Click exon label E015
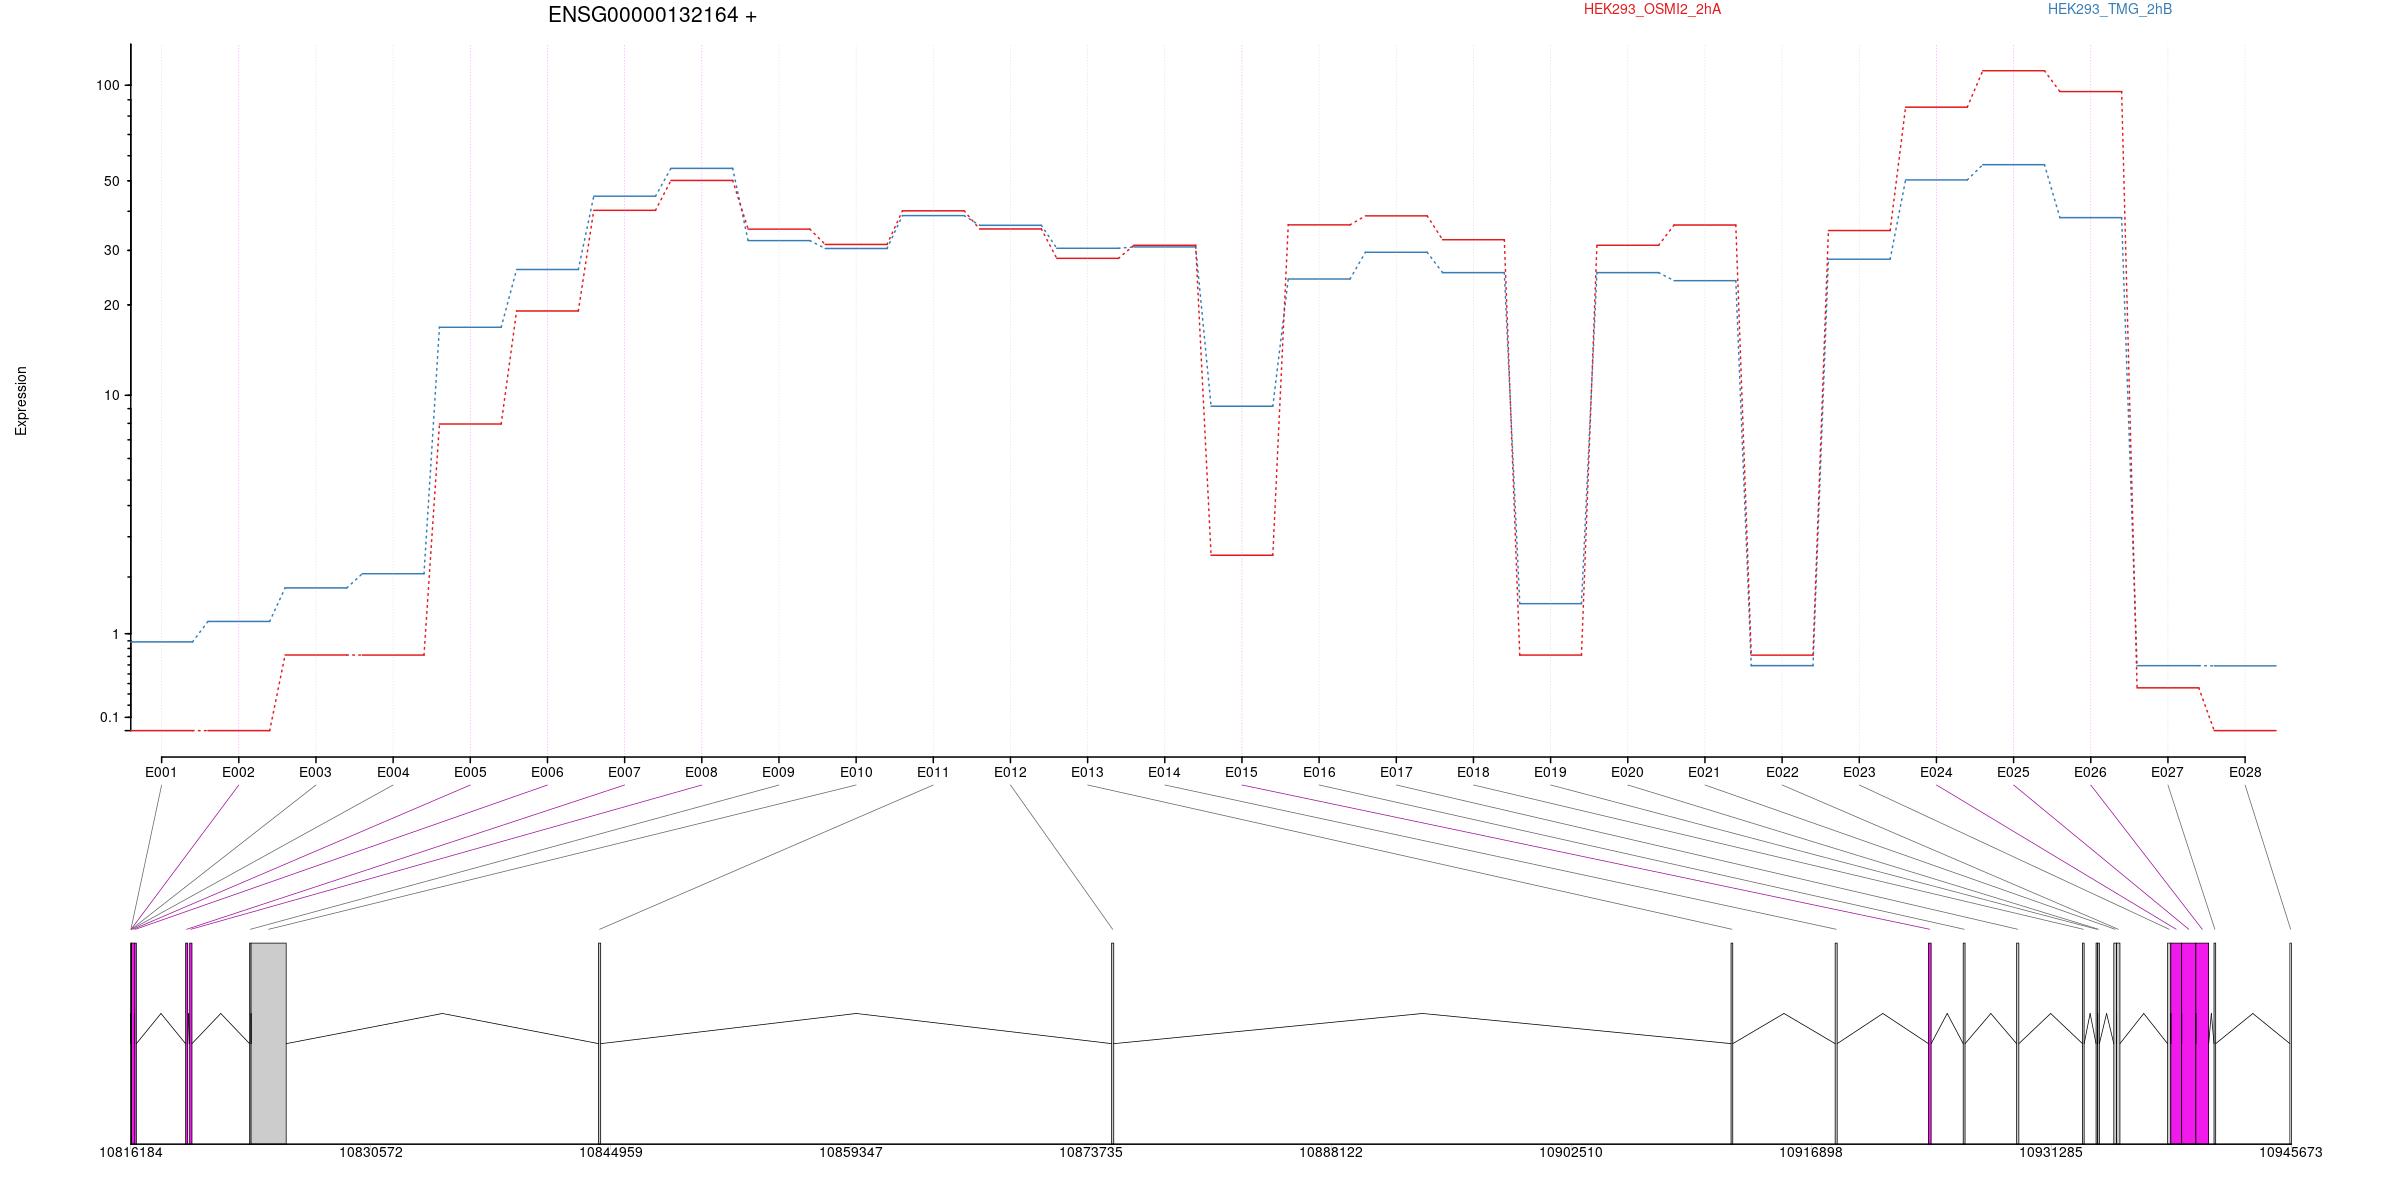The height and width of the screenshot is (1200, 2400). [x=1241, y=772]
